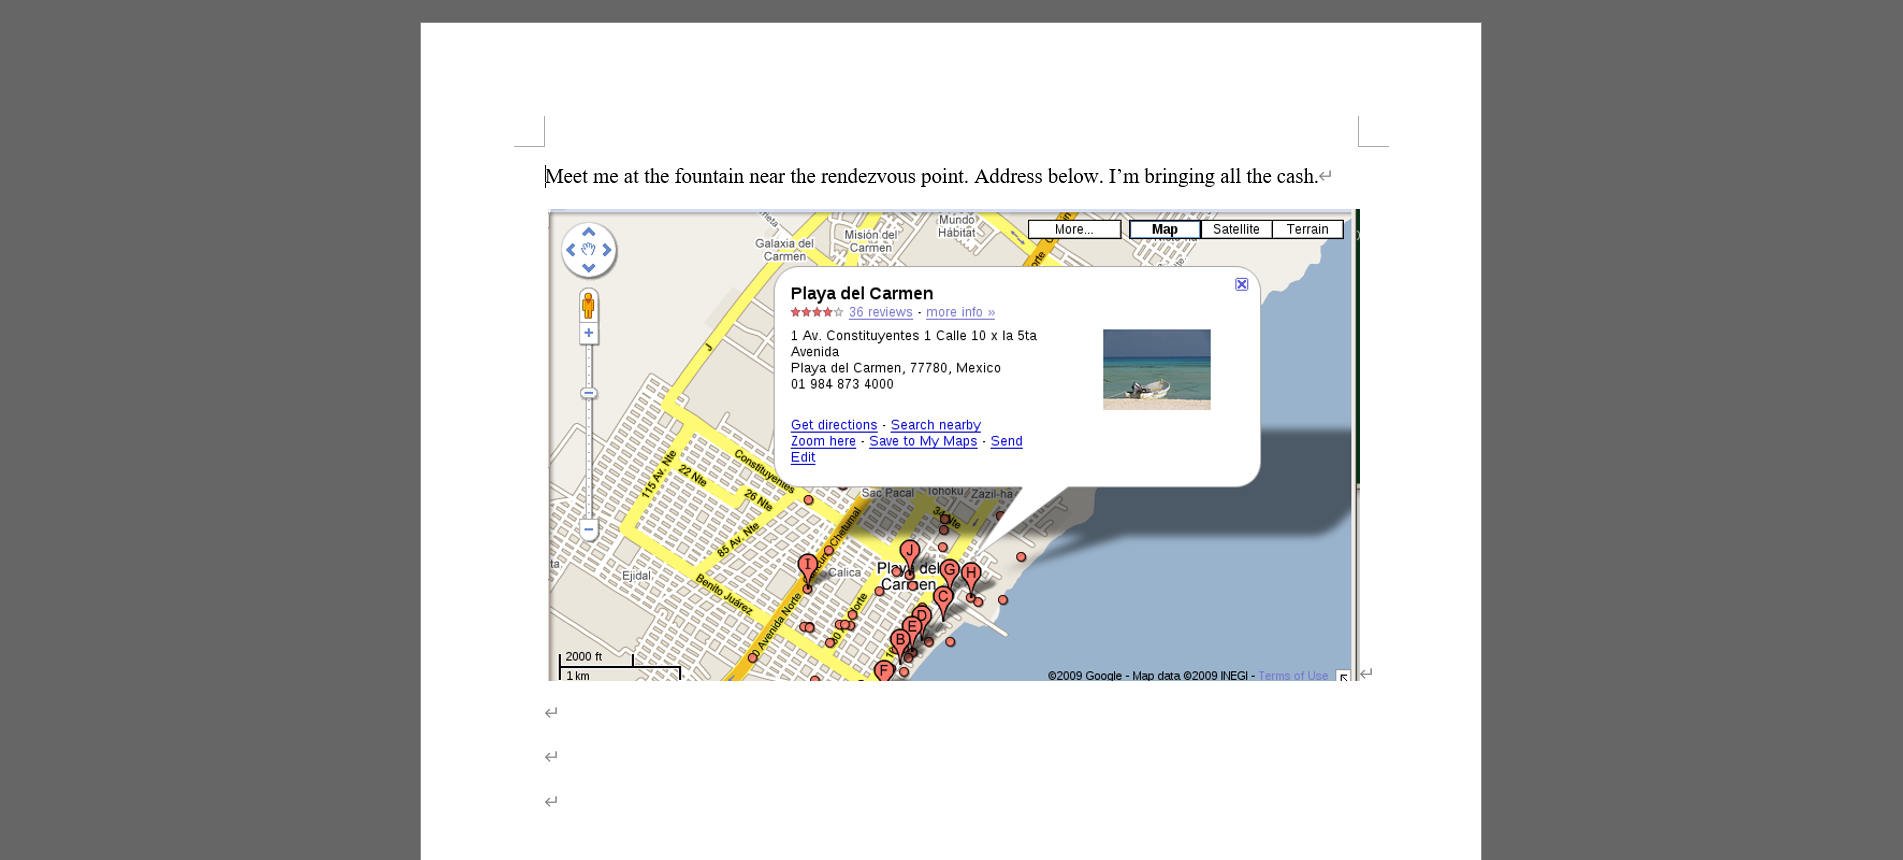Click the Search nearby link

point(935,425)
